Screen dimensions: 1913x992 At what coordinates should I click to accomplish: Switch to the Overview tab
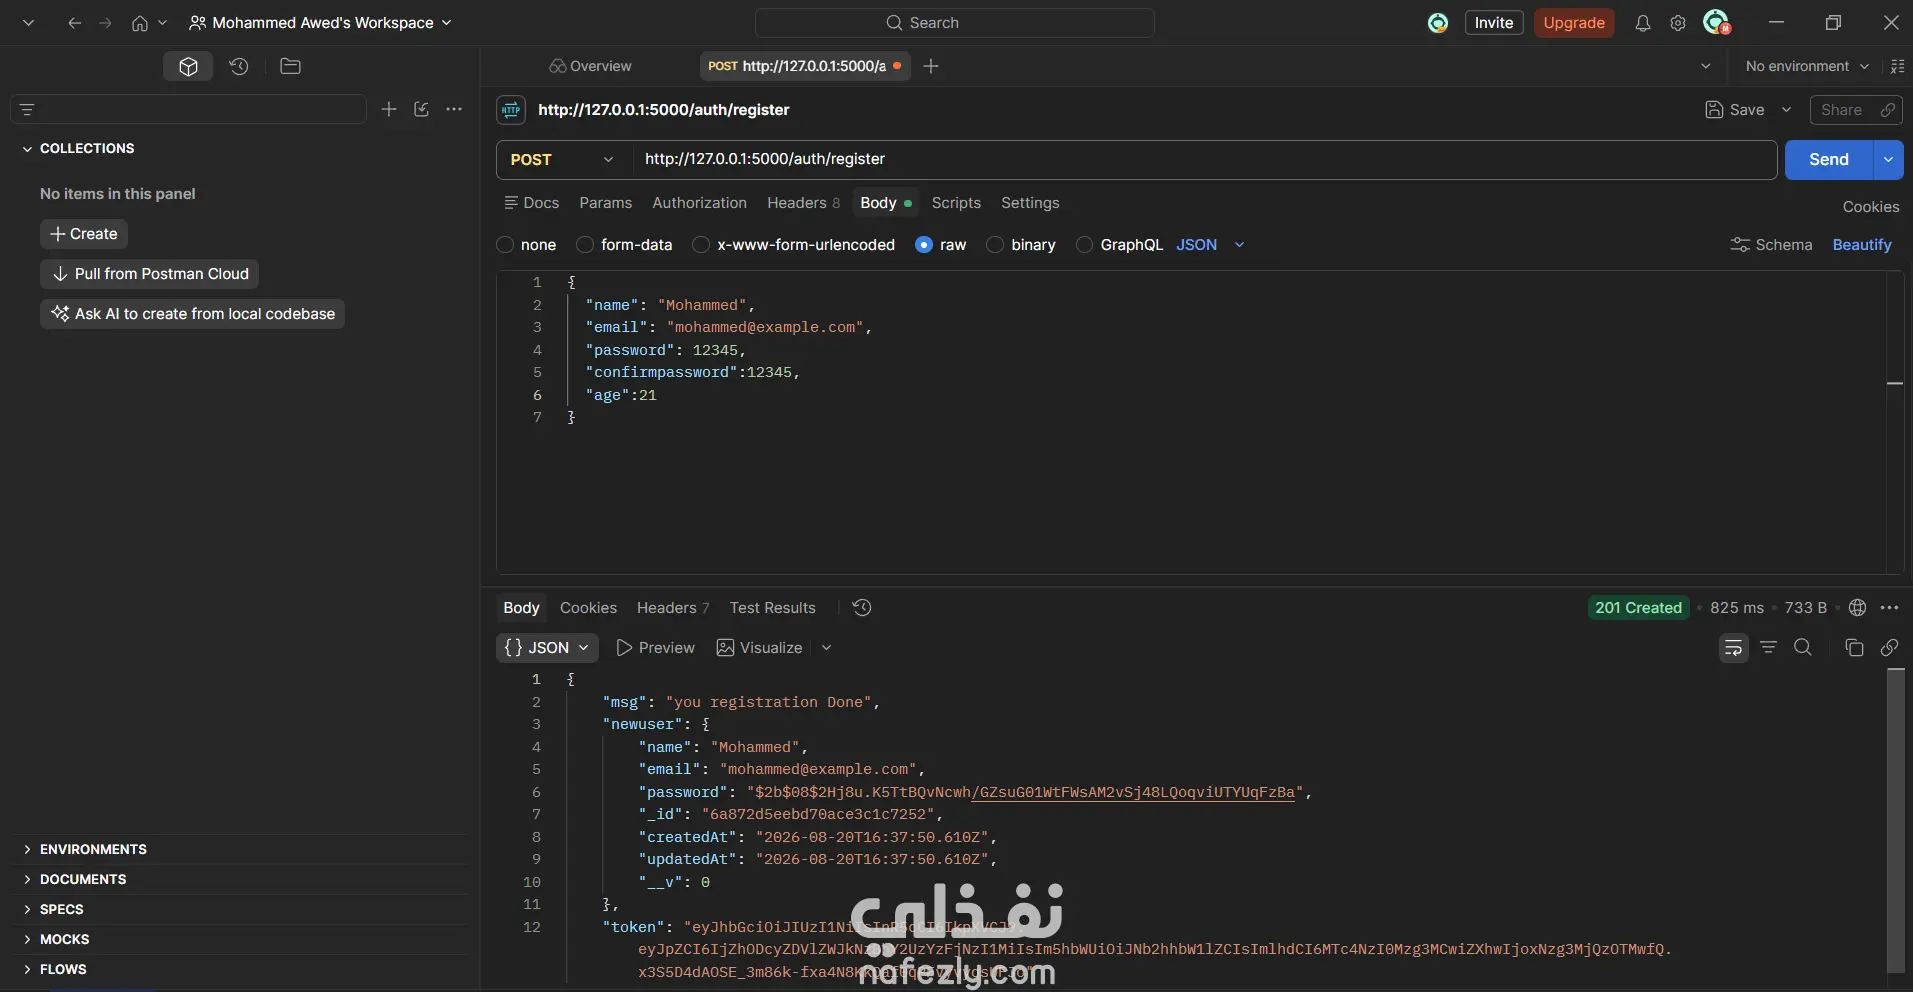(590, 66)
